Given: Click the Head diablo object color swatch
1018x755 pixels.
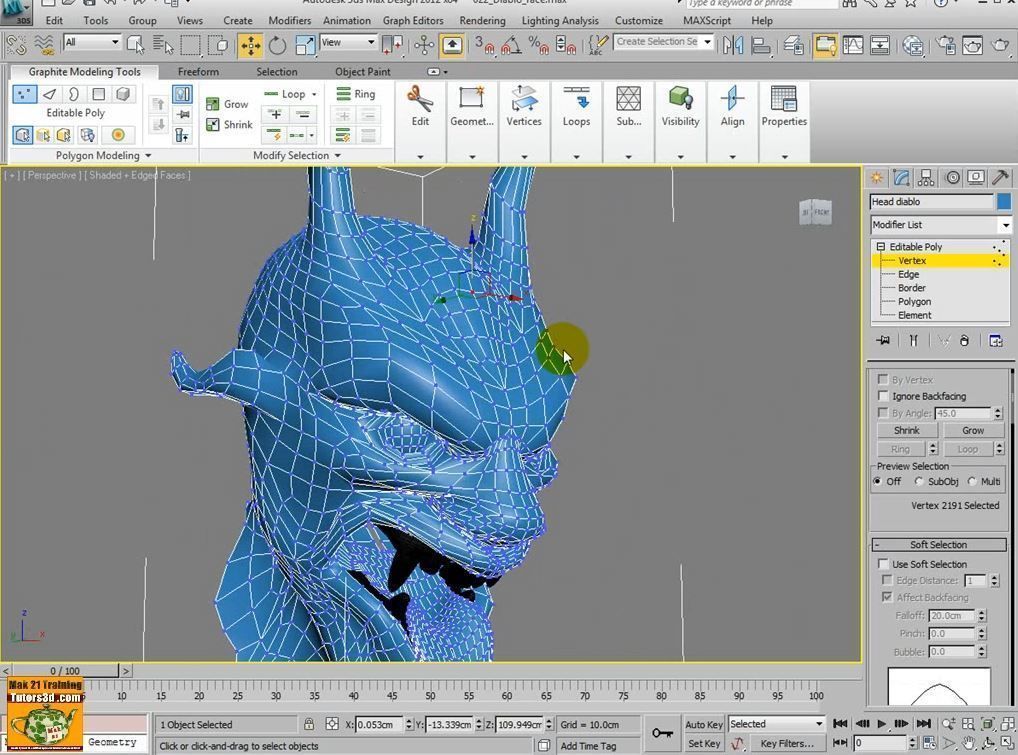Looking at the screenshot, I should (1005, 201).
